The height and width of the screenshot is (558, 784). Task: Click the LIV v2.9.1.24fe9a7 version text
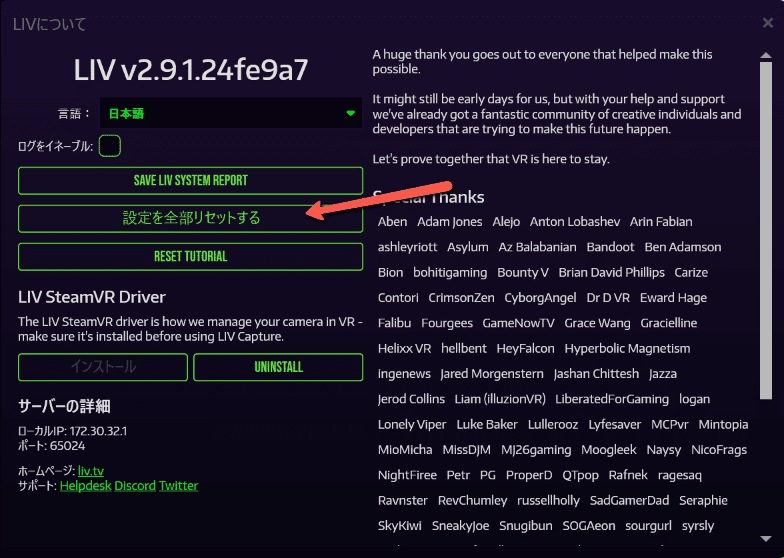(x=190, y=70)
